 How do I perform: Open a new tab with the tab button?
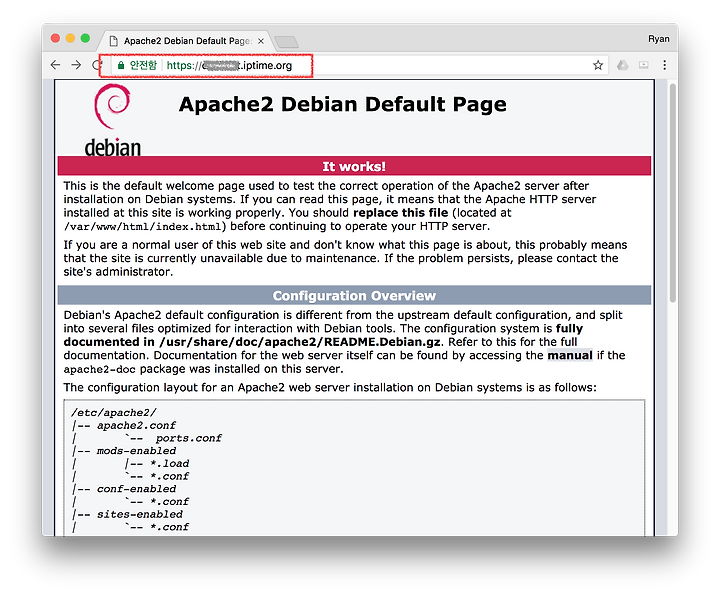[x=287, y=42]
